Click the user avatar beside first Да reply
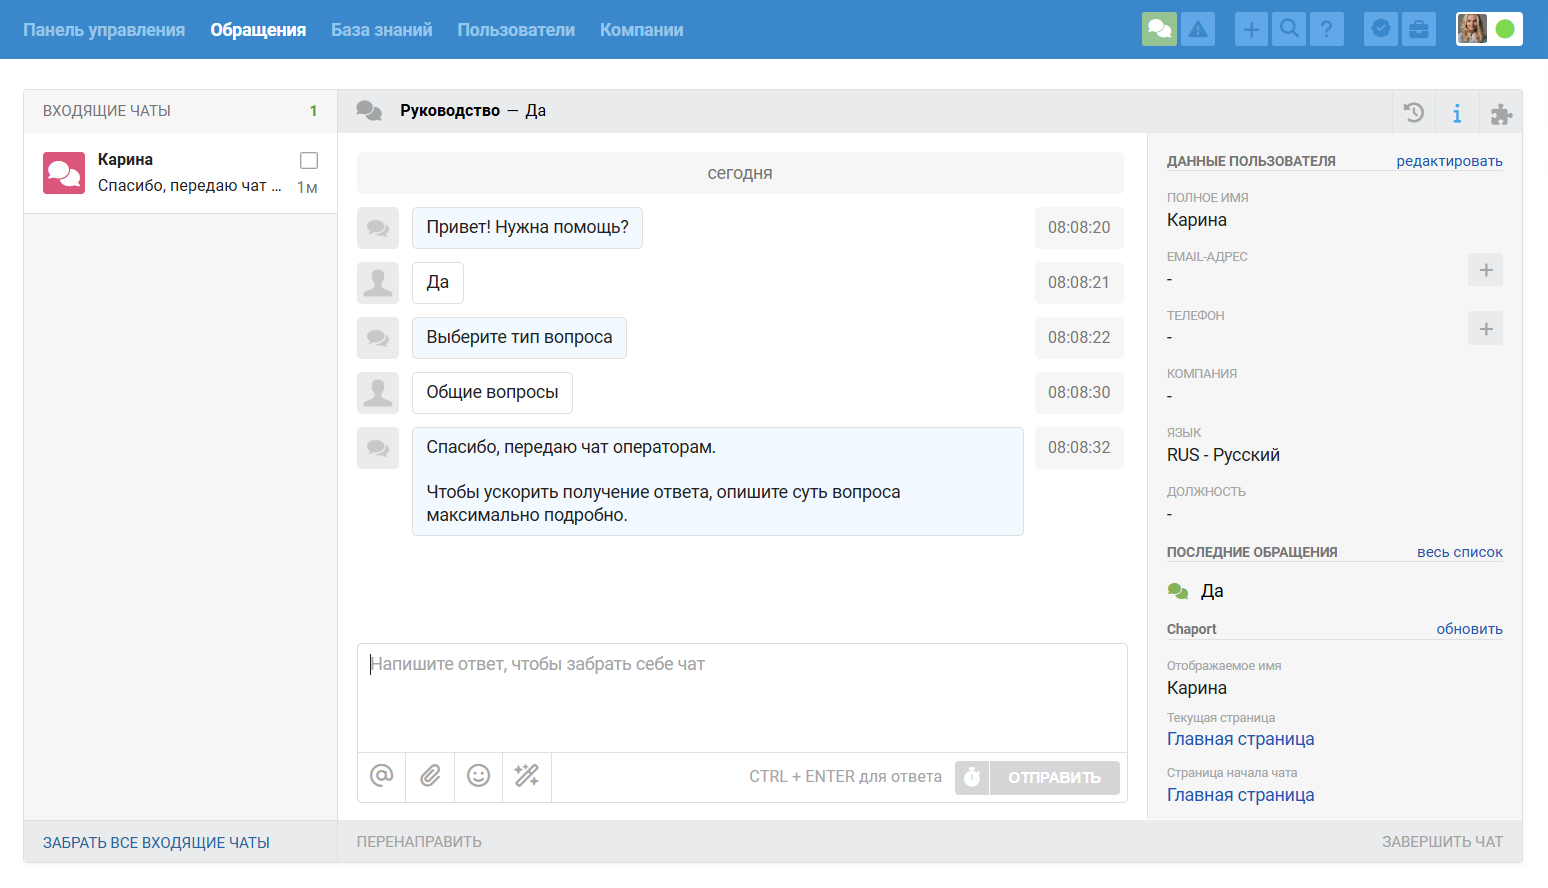Screen dimensions: 1548x888 (378, 283)
